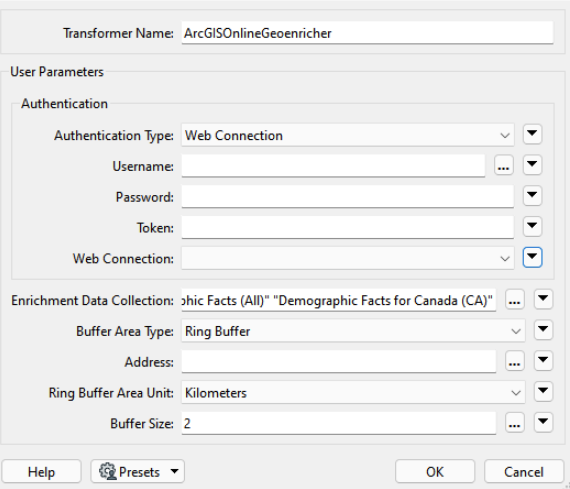Open Address parameter arrow menu
This screenshot has width=570, height=489.
point(543,361)
